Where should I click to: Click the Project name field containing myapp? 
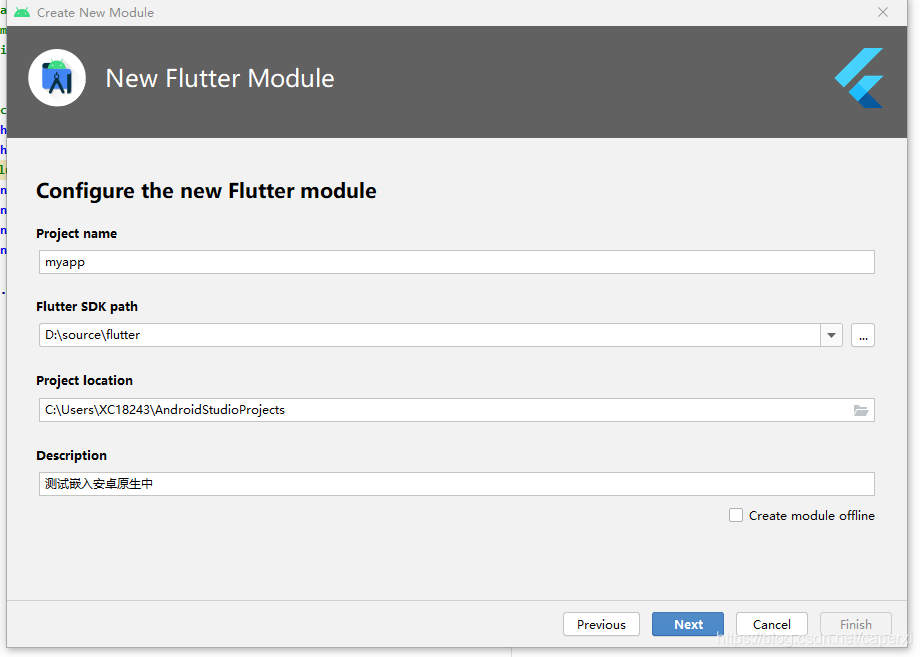coord(457,262)
